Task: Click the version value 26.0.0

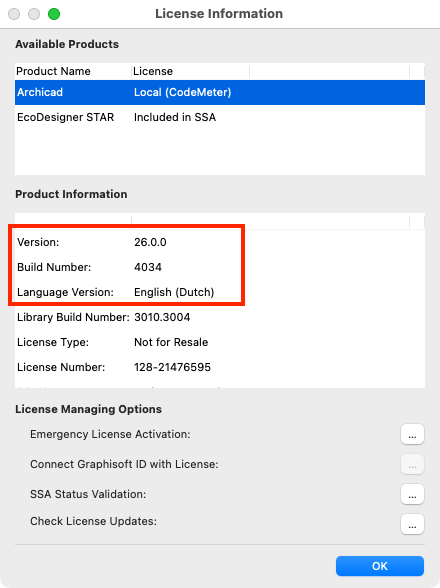Action: [x=150, y=242]
